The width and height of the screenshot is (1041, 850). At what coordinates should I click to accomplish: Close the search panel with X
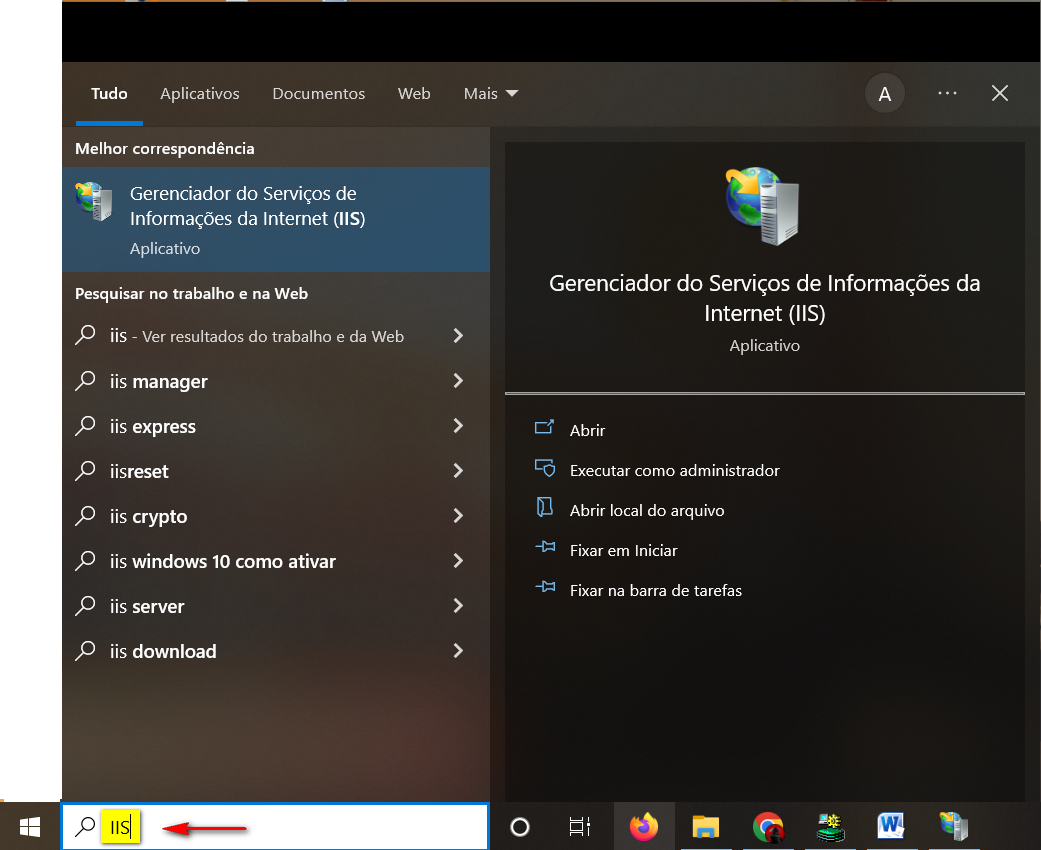(1000, 94)
